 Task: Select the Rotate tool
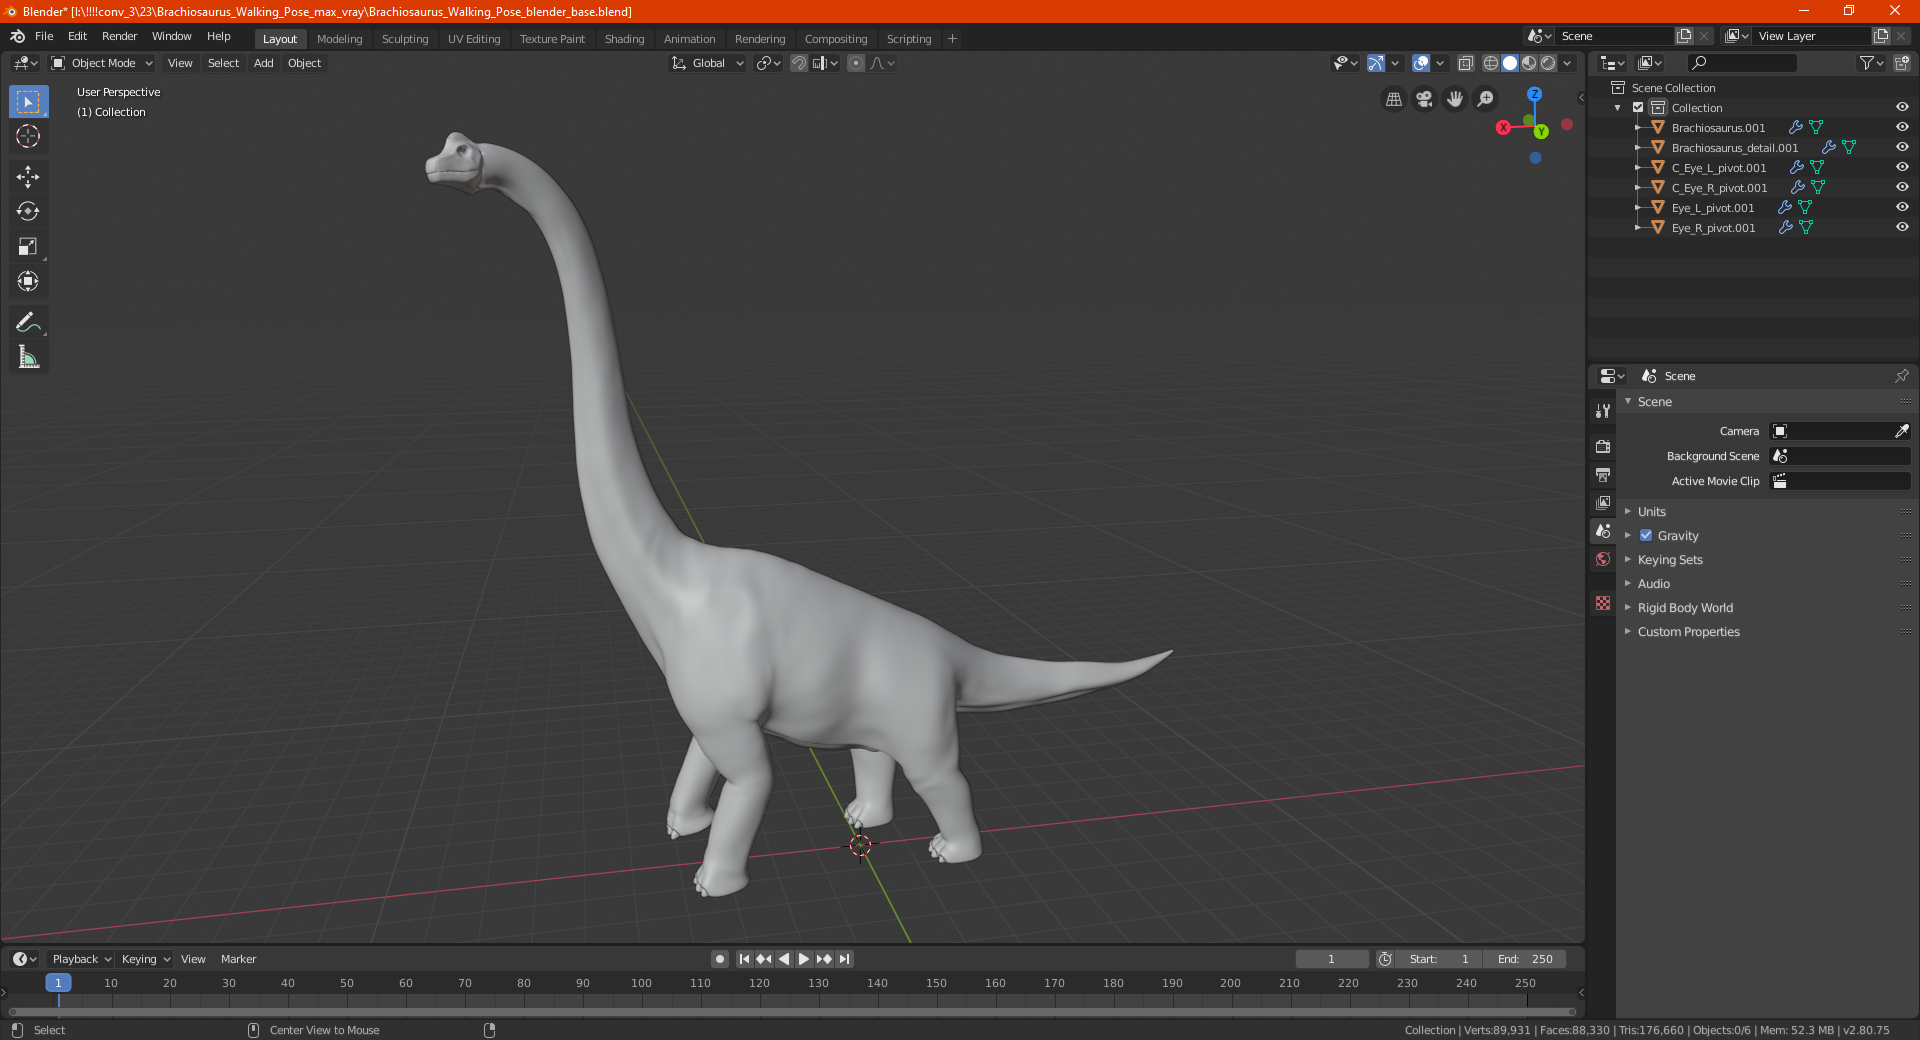[28, 211]
